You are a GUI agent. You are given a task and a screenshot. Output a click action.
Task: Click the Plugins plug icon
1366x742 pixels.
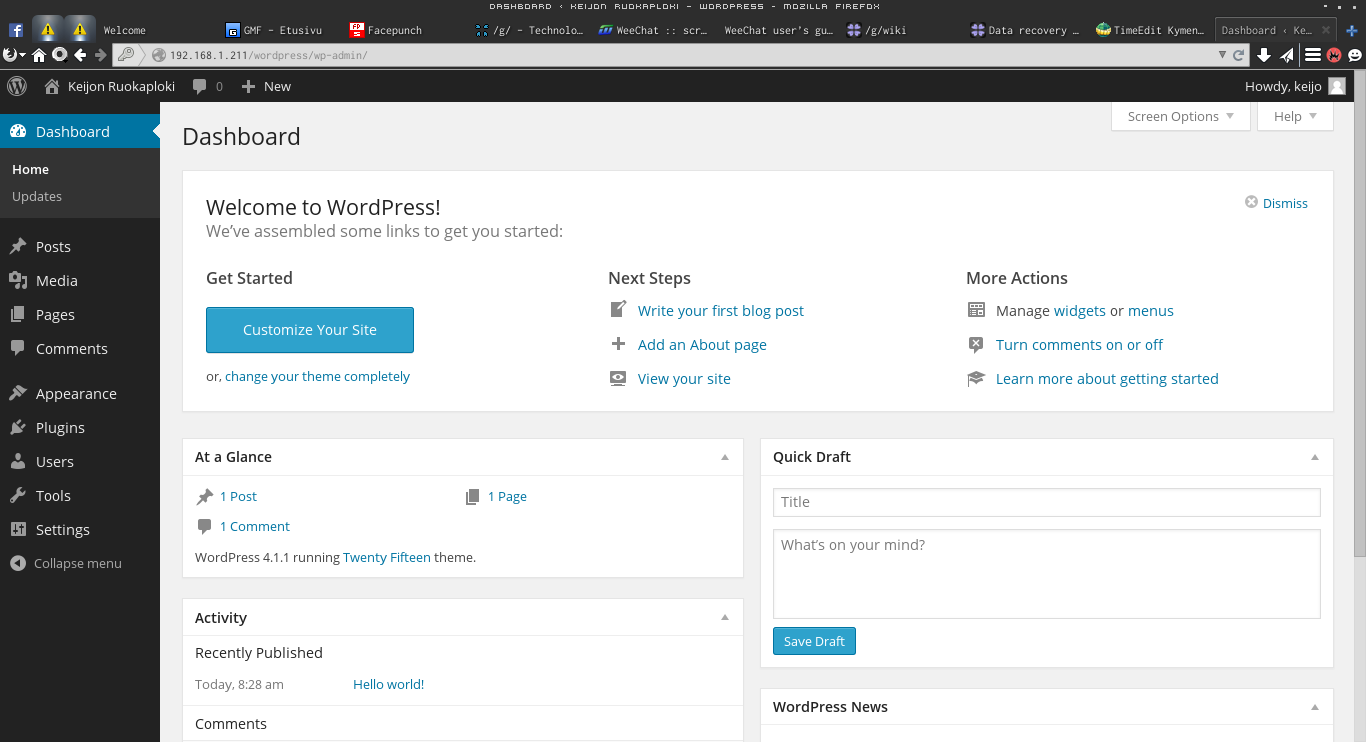pos(18,427)
